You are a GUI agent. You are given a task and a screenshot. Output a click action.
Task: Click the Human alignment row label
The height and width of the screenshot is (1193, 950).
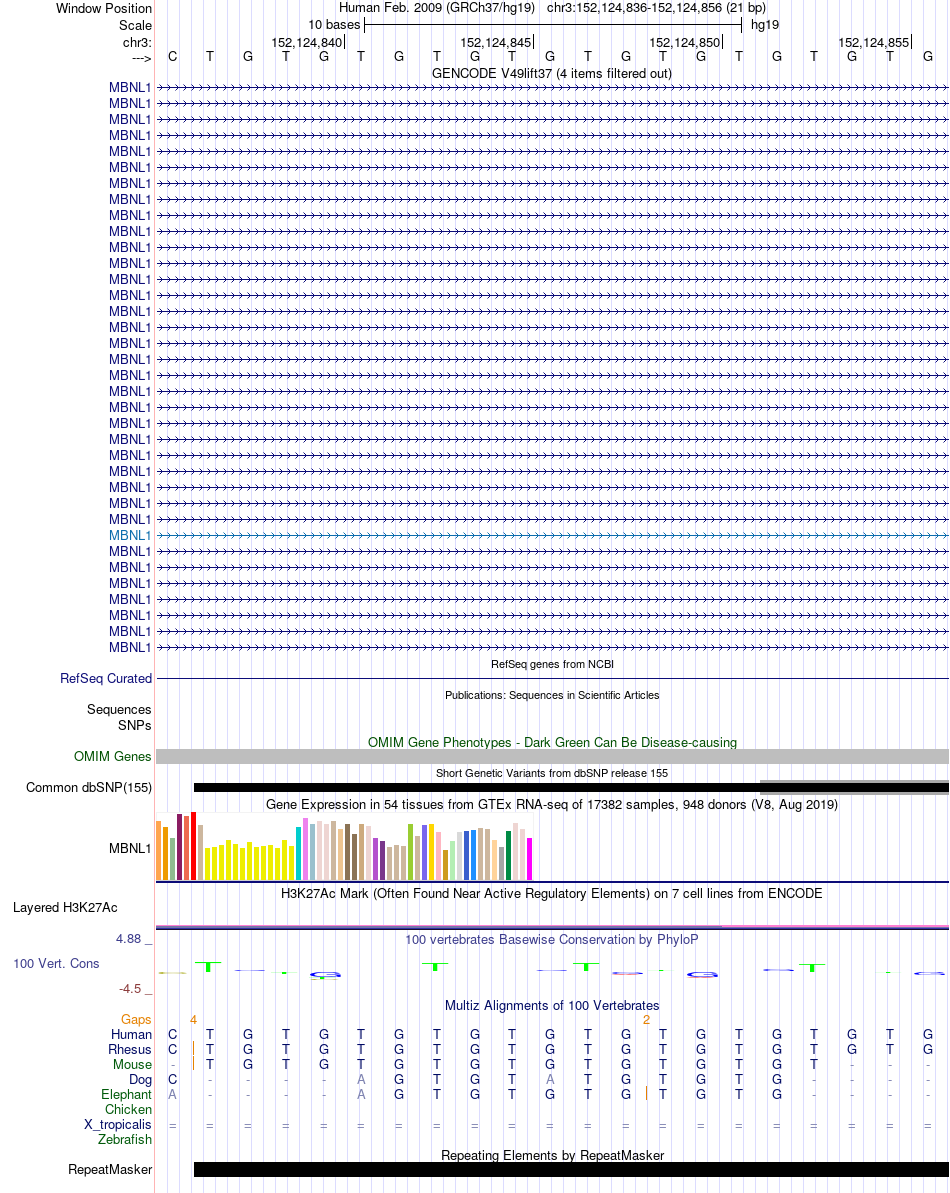tap(132, 1035)
